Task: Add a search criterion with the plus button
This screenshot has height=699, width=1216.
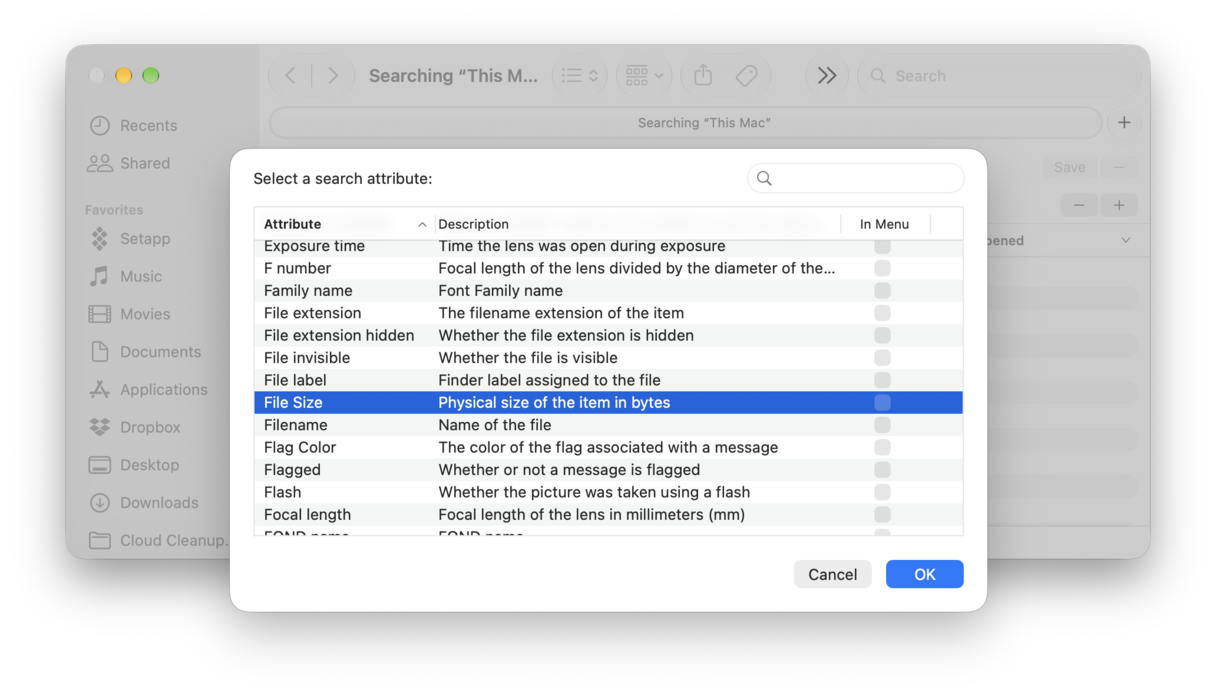Action: (x=1119, y=206)
